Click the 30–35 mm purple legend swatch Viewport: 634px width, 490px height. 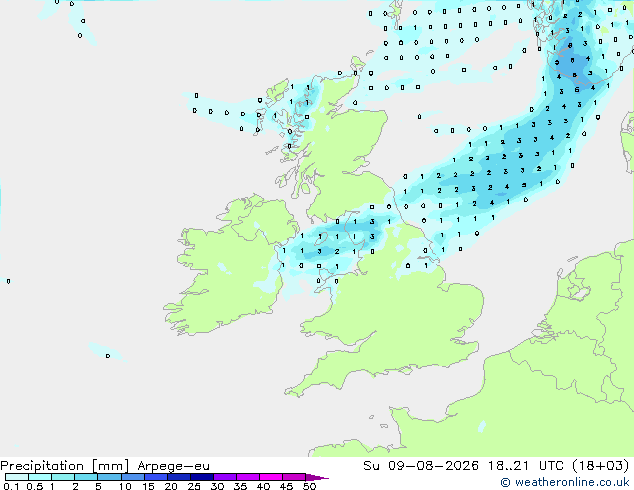[224, 477]
